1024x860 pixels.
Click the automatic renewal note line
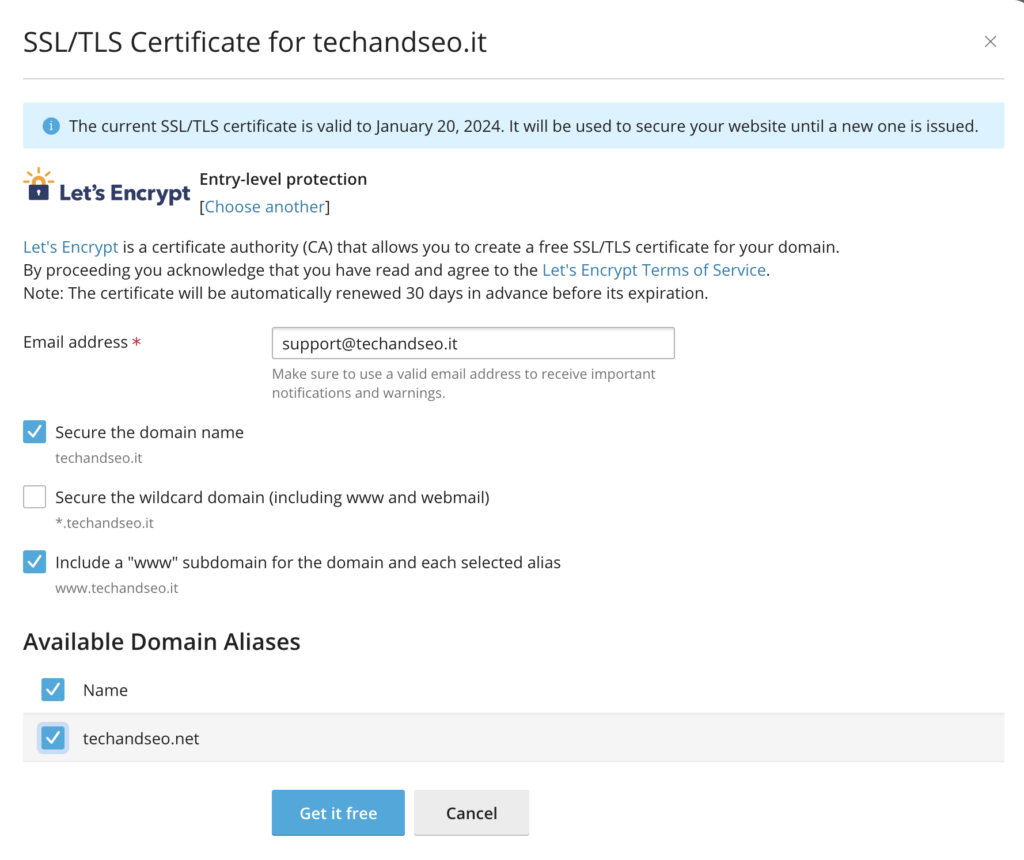pos(366,293)
